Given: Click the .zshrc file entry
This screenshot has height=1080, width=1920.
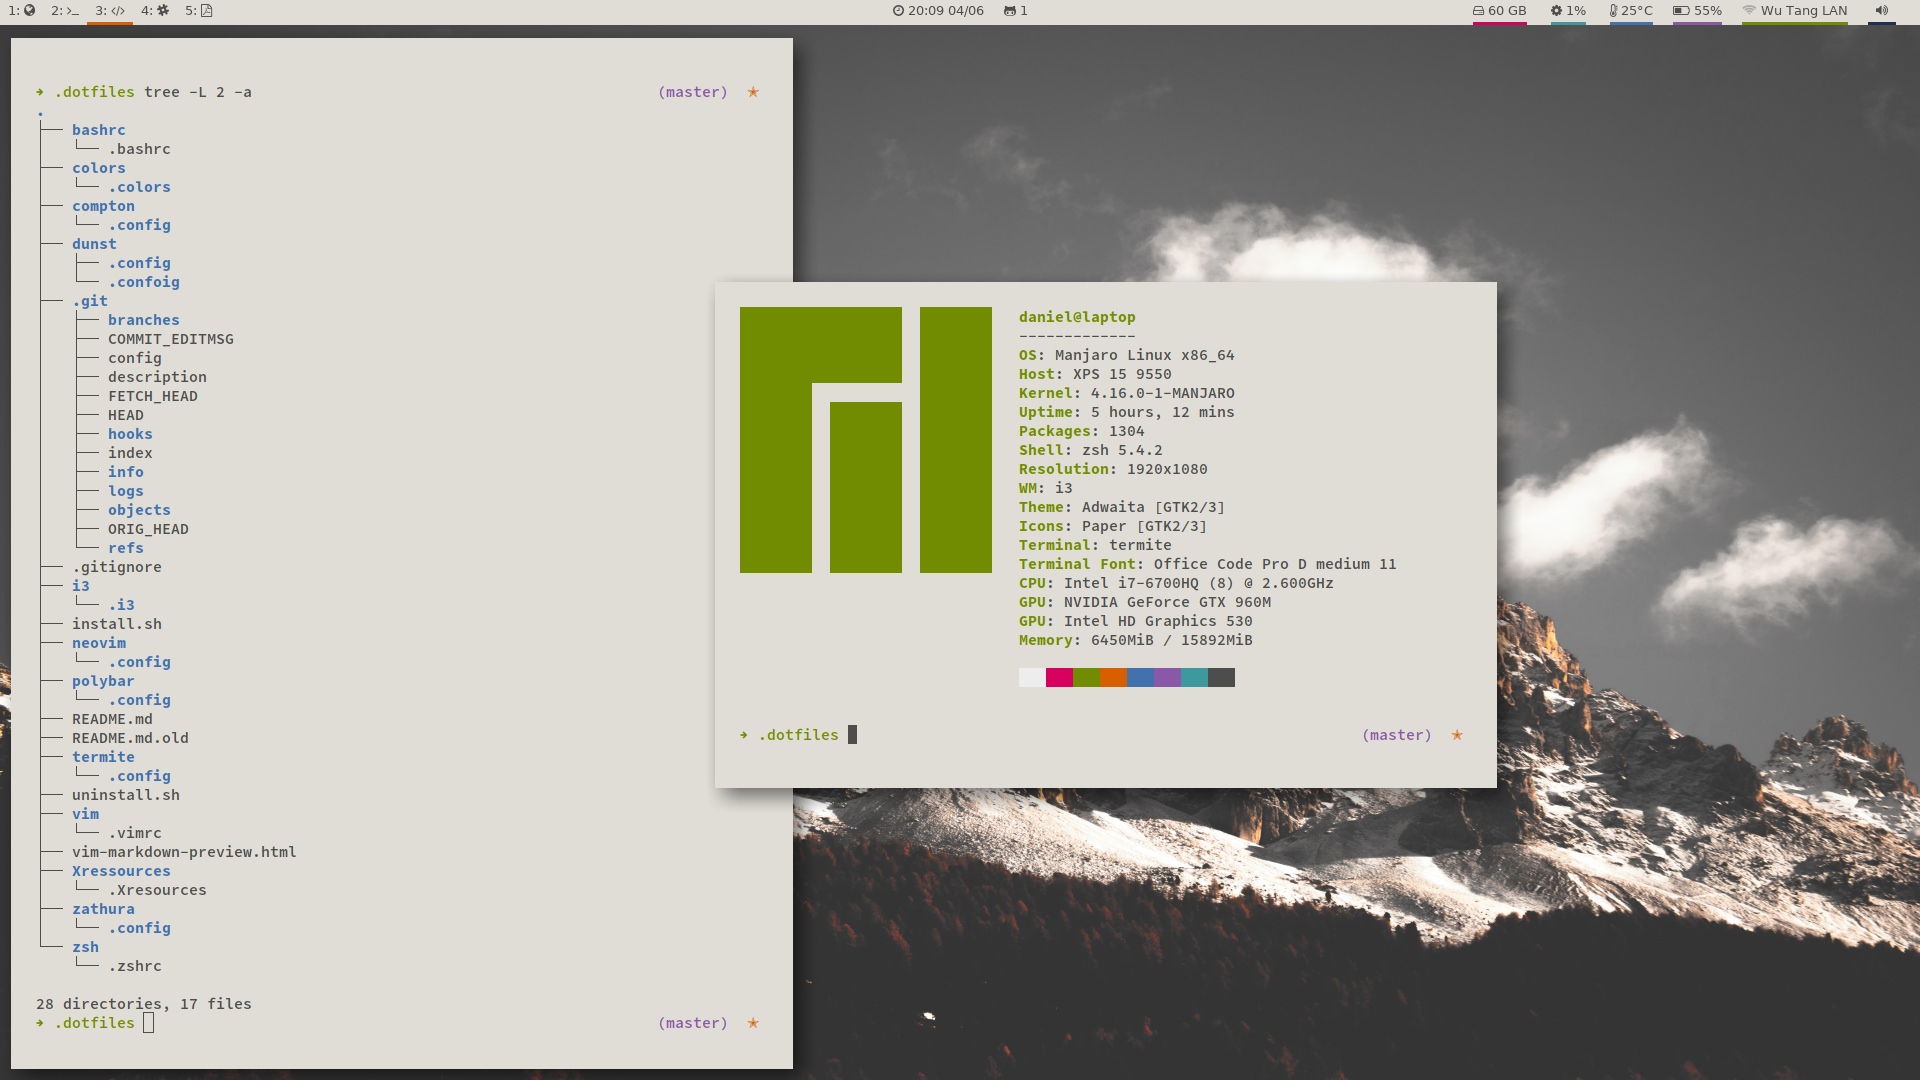Looking at the screenshot, I should 135,966.
